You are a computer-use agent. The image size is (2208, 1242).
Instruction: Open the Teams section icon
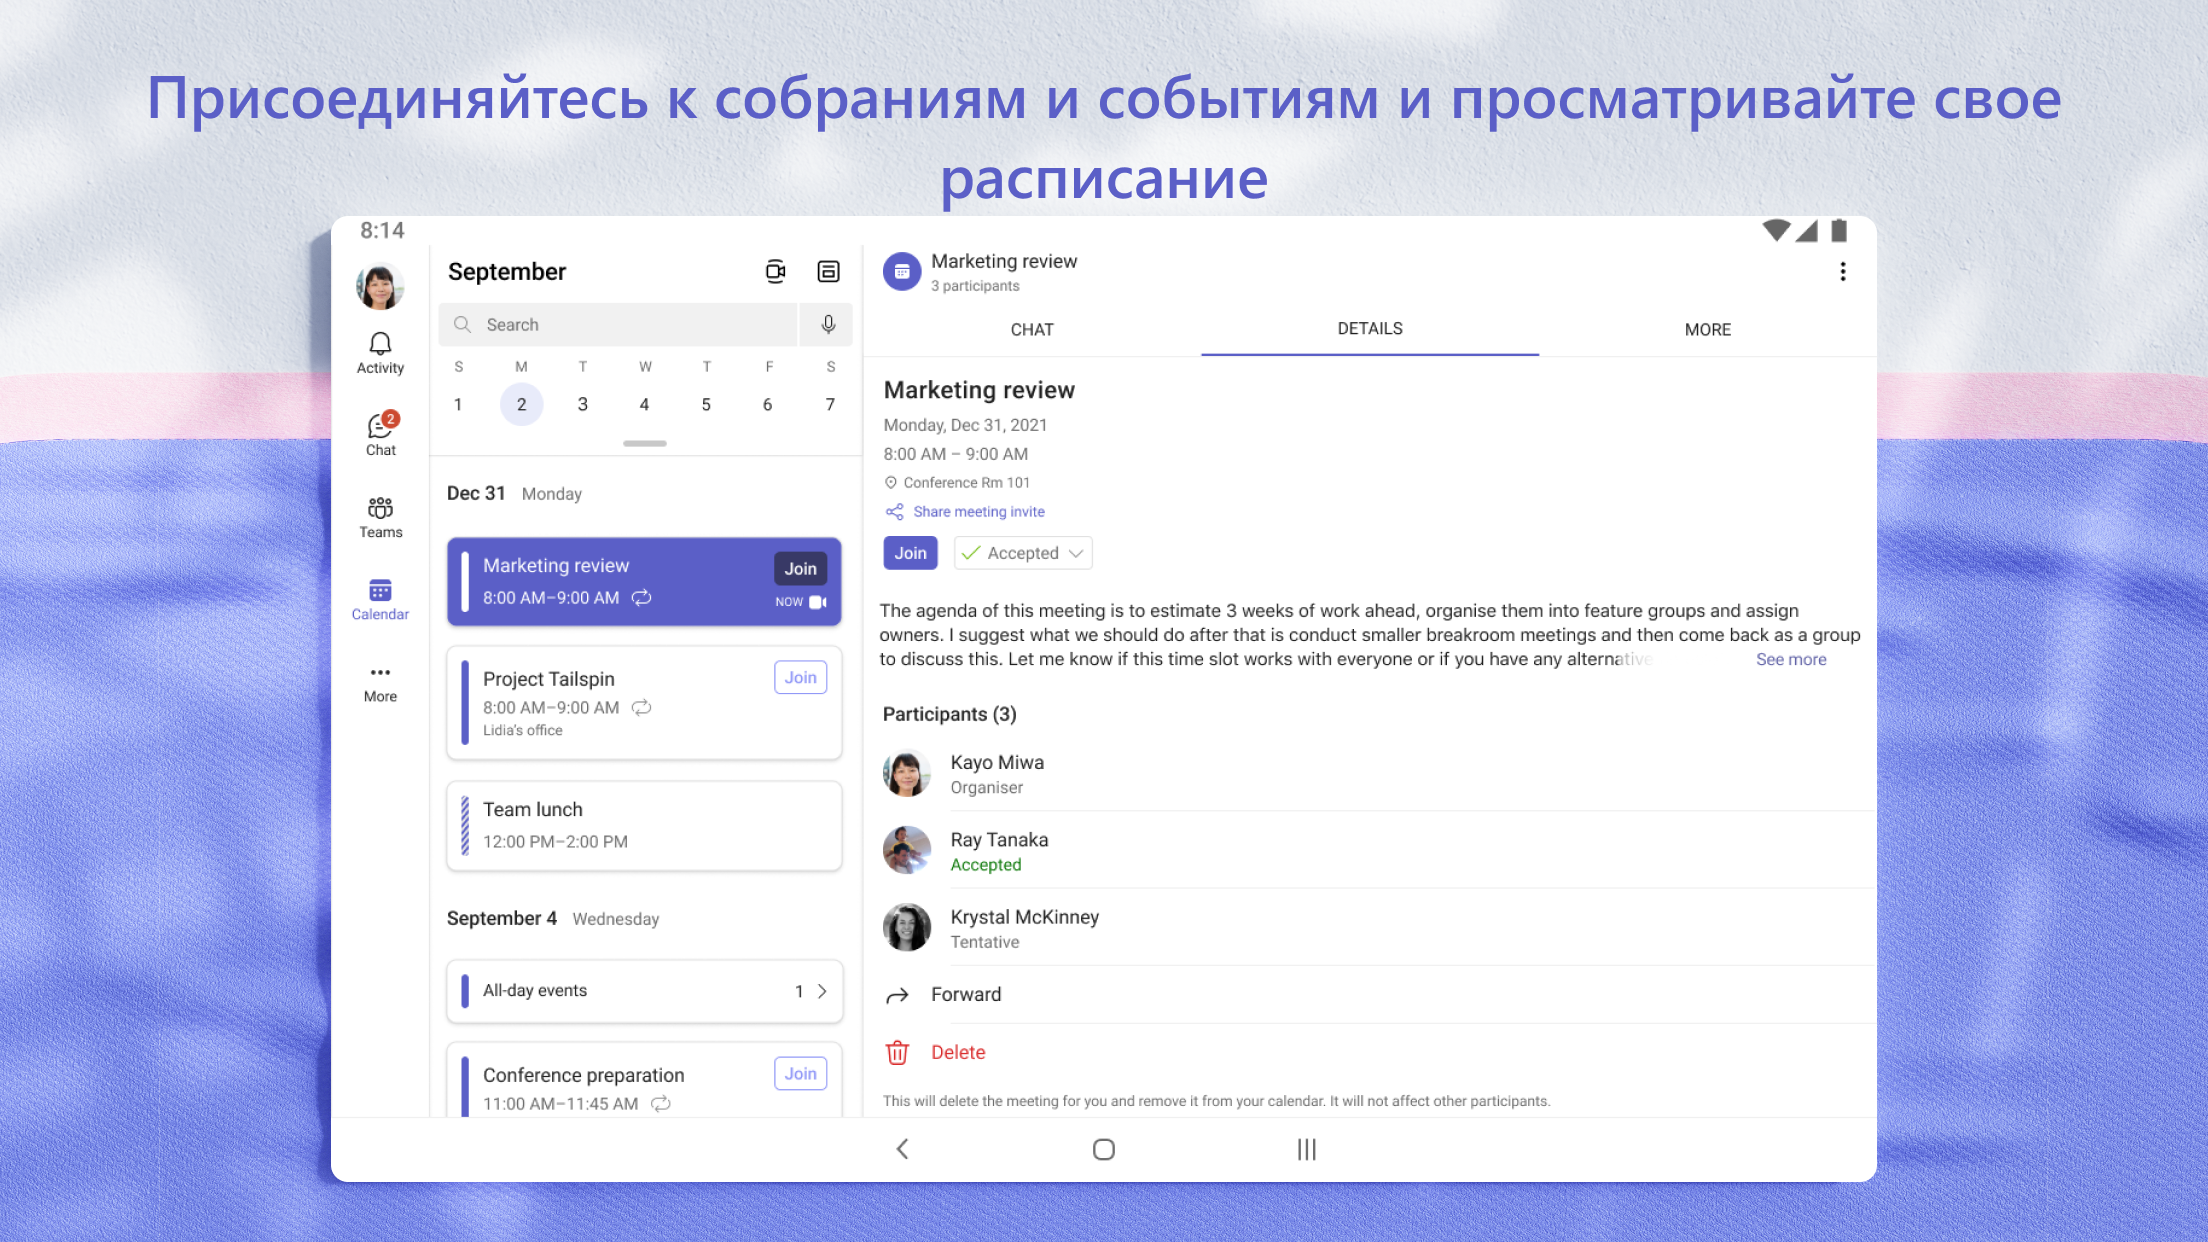click(x=380, y=508)
